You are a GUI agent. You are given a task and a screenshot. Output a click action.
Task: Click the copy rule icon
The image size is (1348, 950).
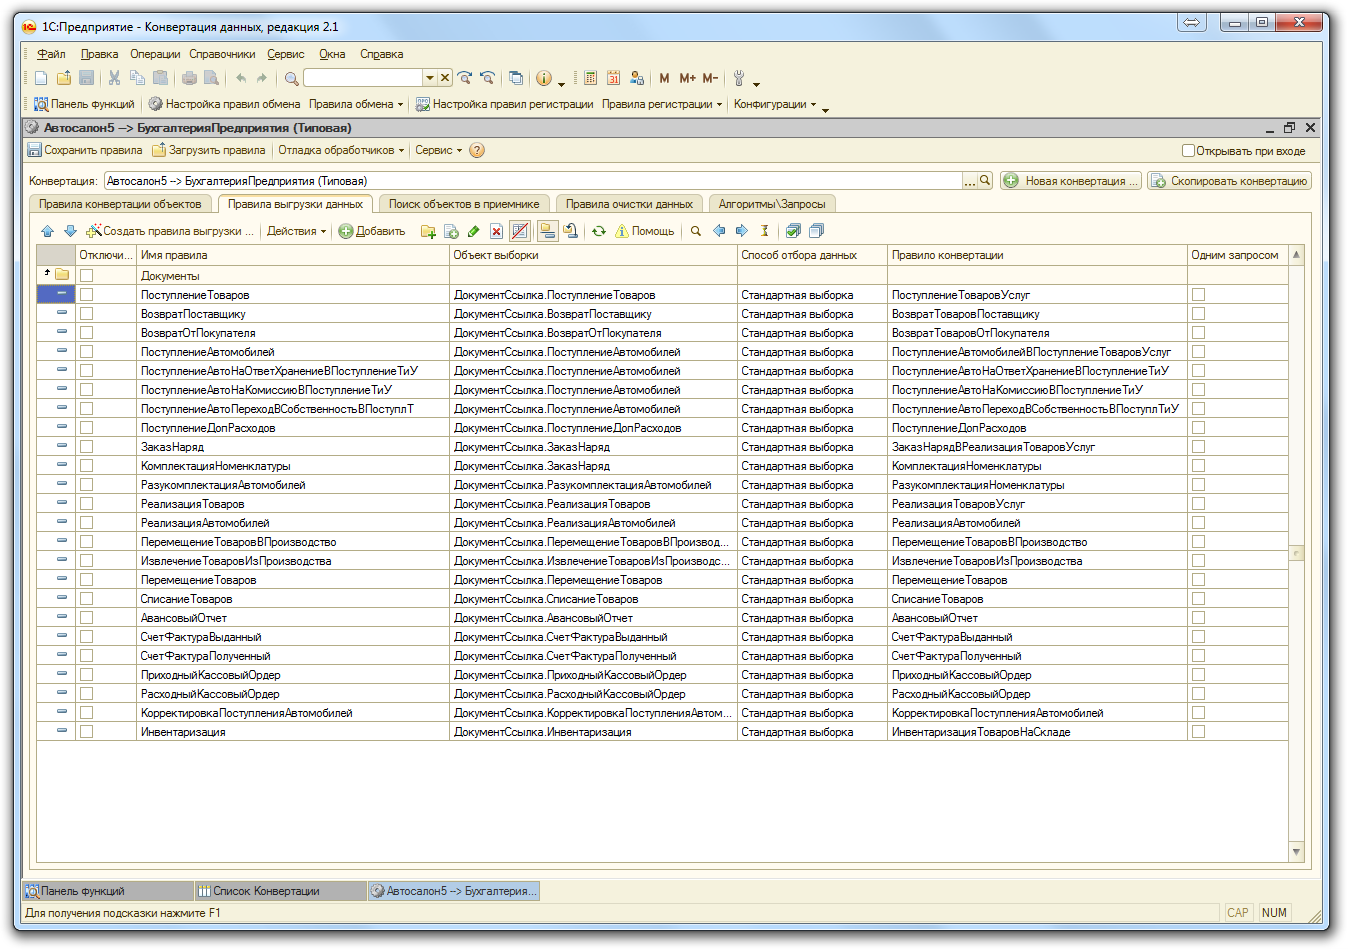point(451,231)
